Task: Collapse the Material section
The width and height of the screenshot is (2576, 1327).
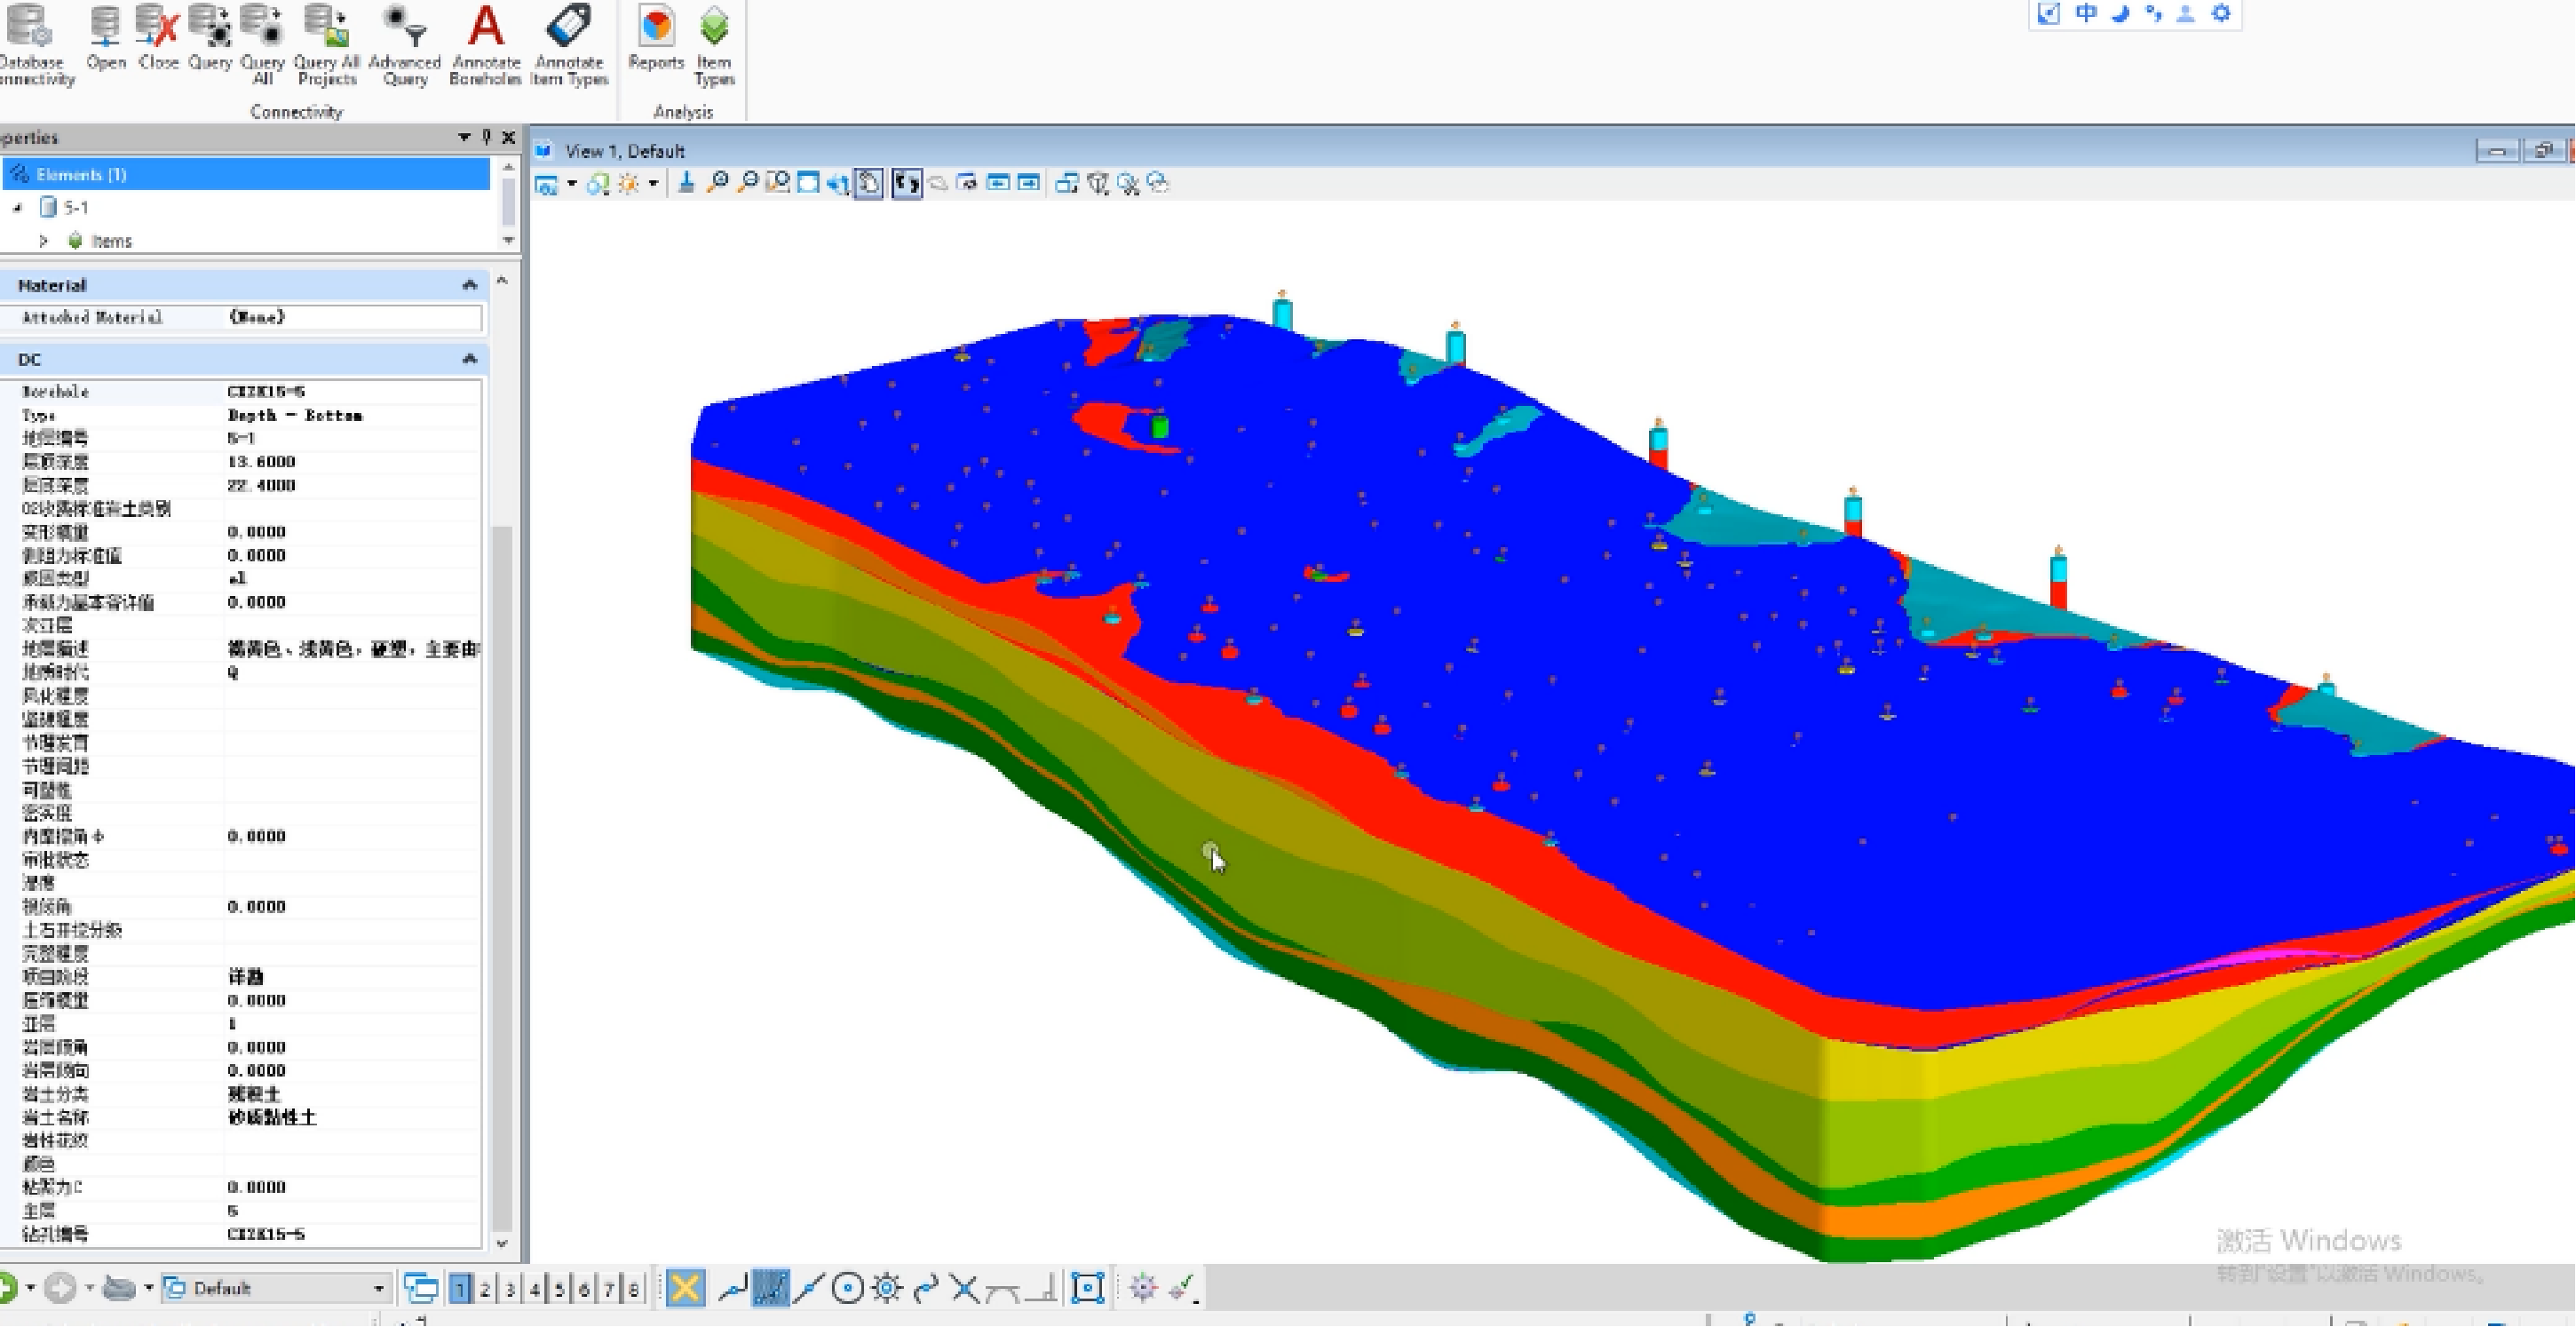Action: (469, 285)
